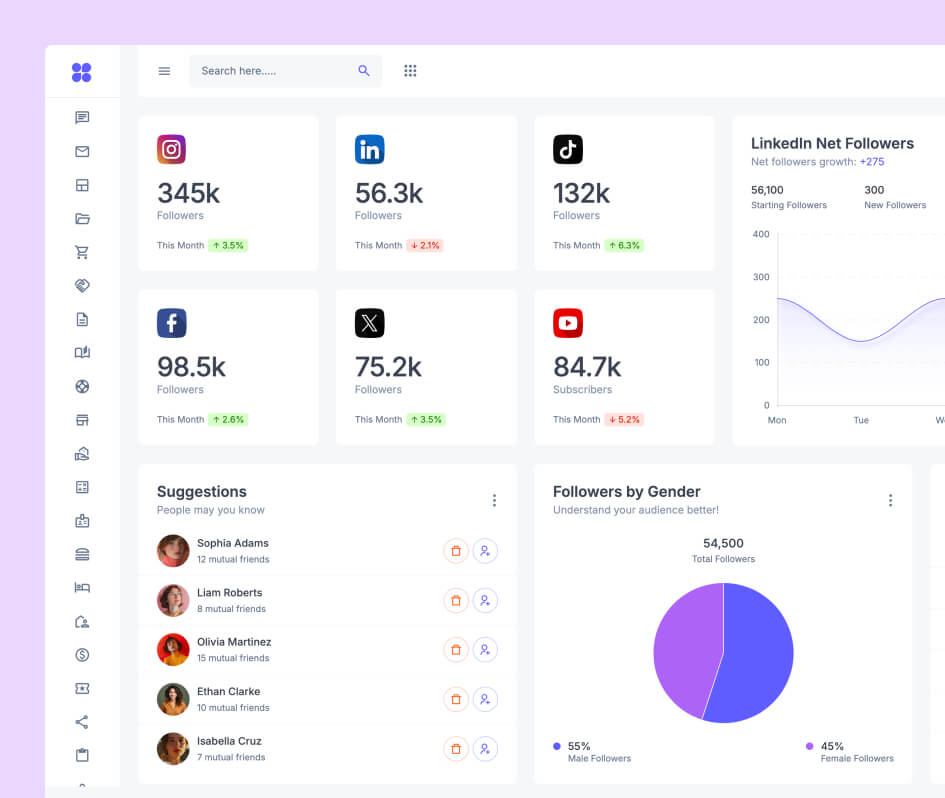The width and height of the screenshot is (945, 798).
Task: Select the mail envelope icon in the sidebar
Action: coord(82,151)
